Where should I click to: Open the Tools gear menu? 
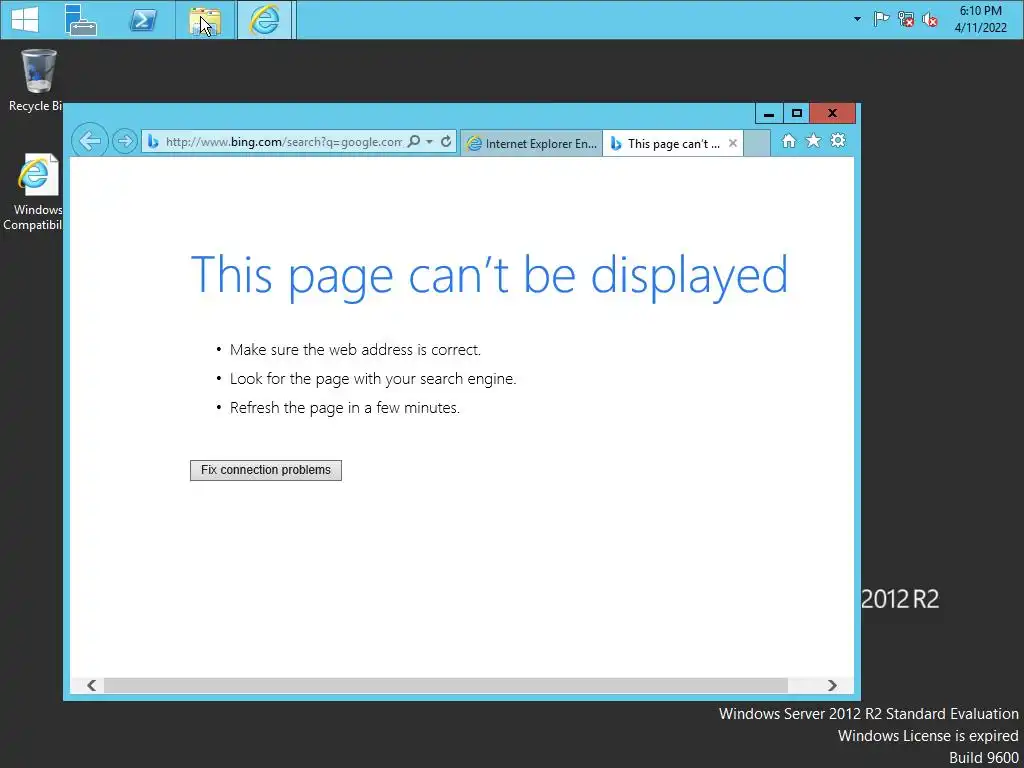pyautogui.click(x=838, y=140)
